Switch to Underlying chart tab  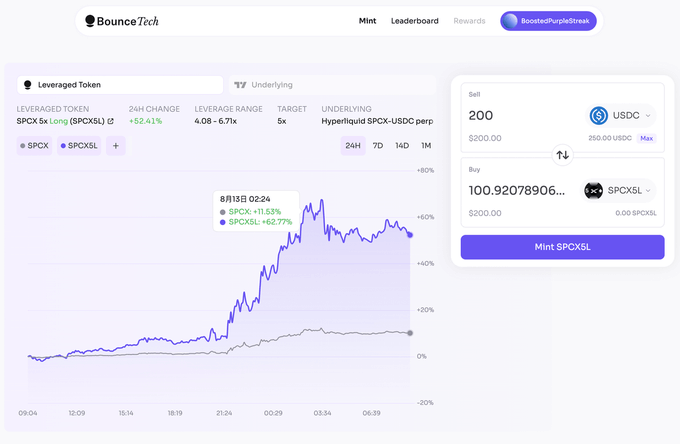pos(332,85)
